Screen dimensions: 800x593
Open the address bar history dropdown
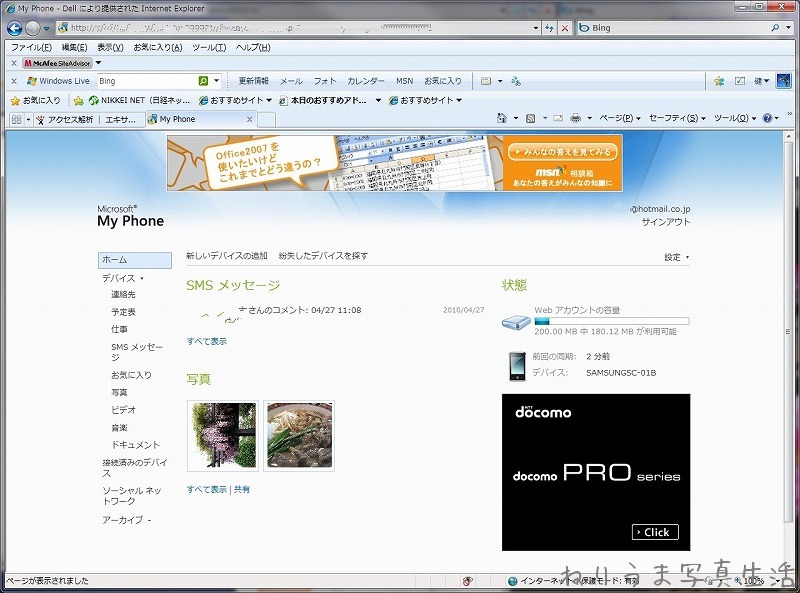[536, 28]
